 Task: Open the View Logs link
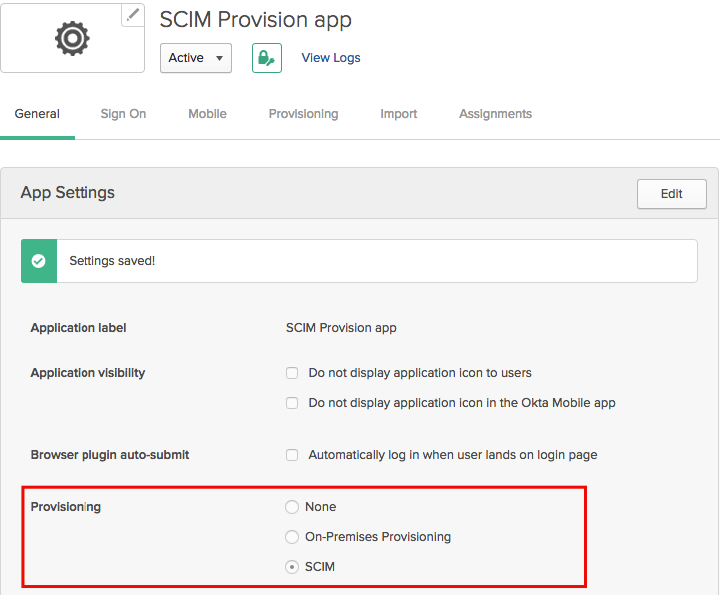point(331,58)
